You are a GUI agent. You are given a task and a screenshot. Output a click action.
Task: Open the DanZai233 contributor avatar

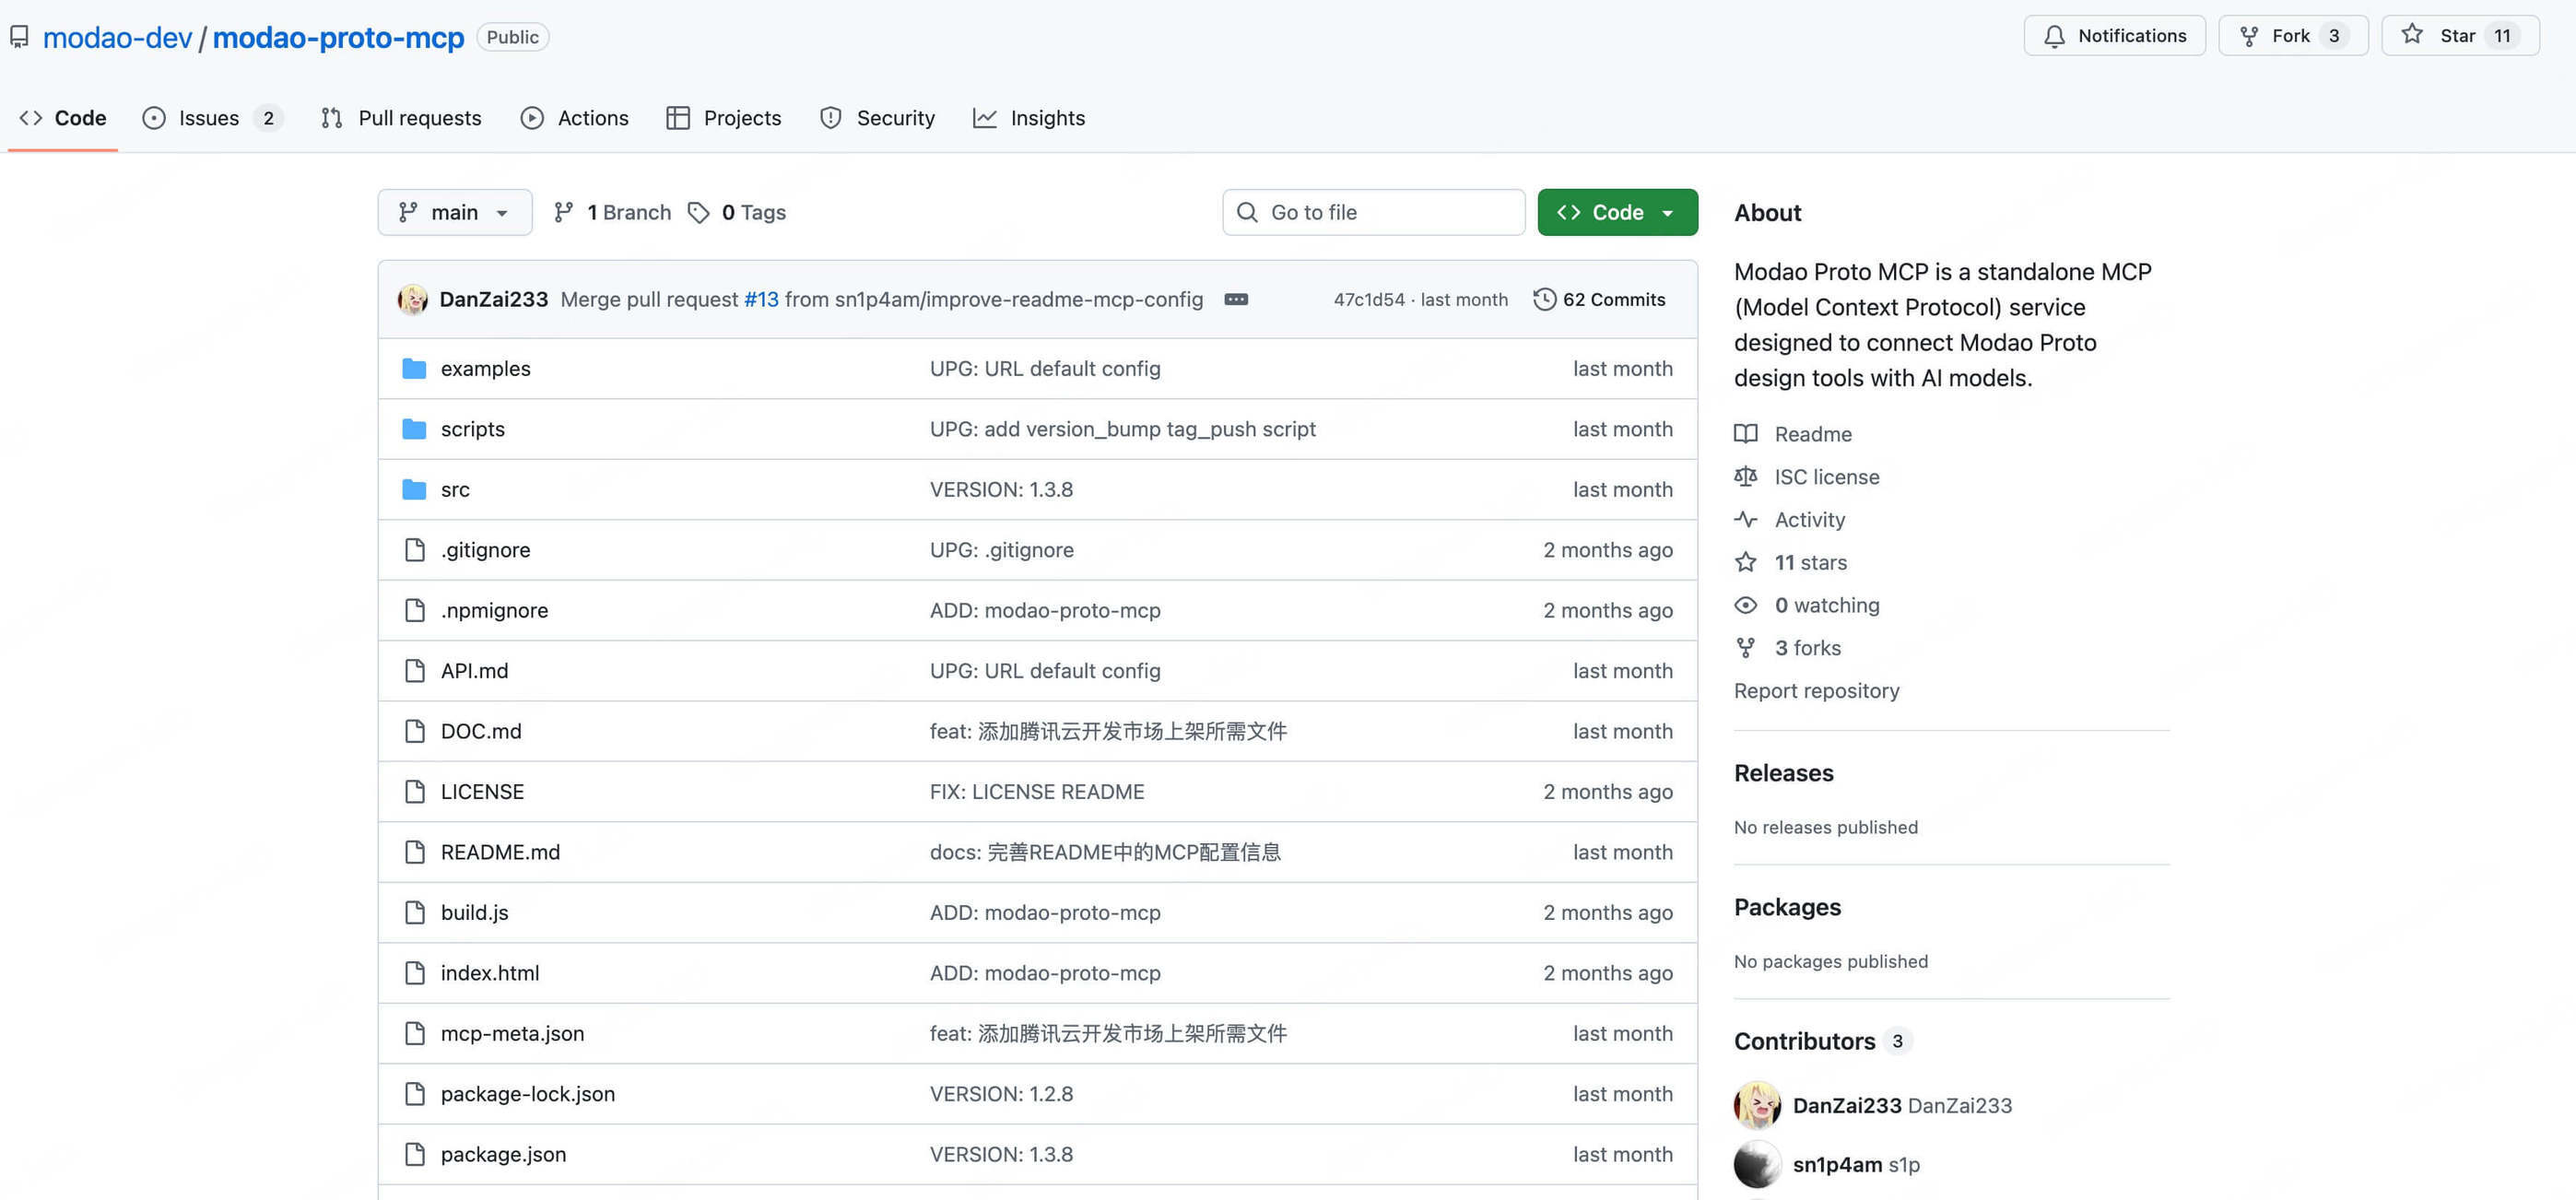pos(1757,1105)
